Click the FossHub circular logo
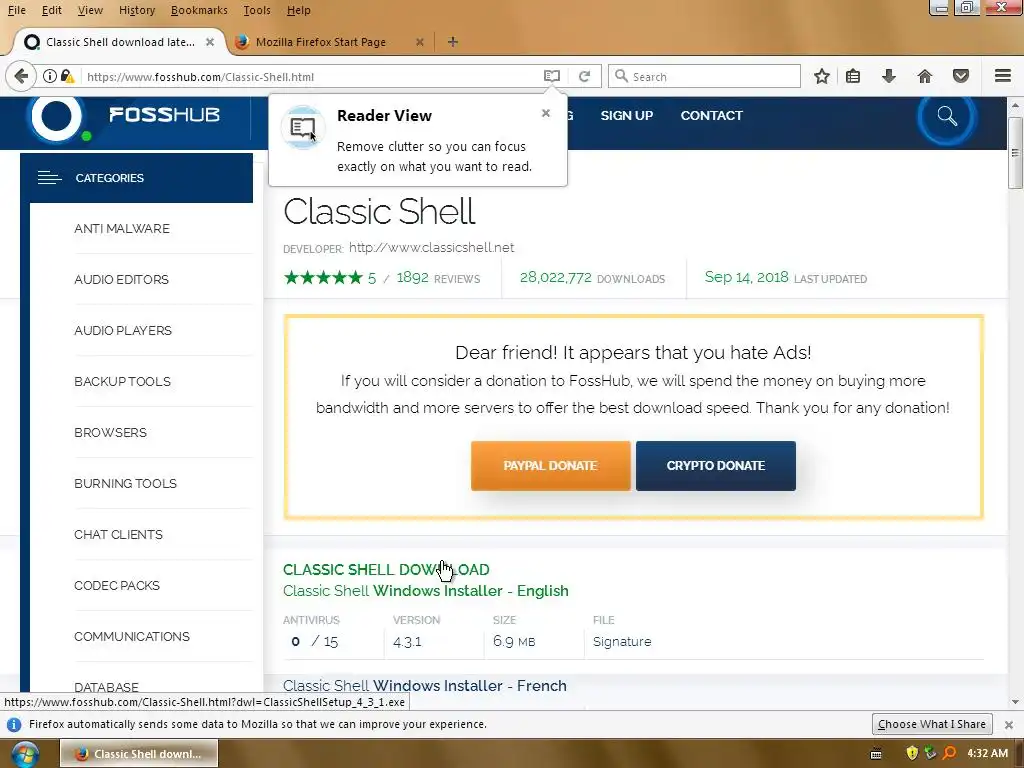The width and height of the screenshot is (1024, 768). 57,118
